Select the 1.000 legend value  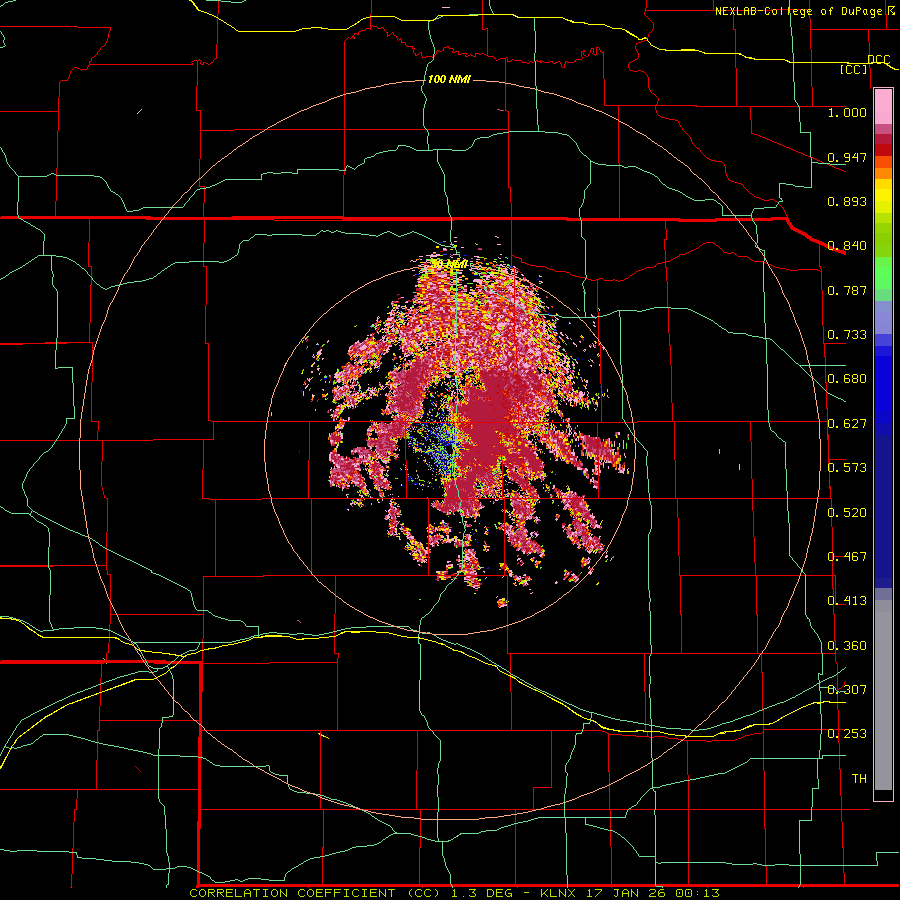click(847, 112)
